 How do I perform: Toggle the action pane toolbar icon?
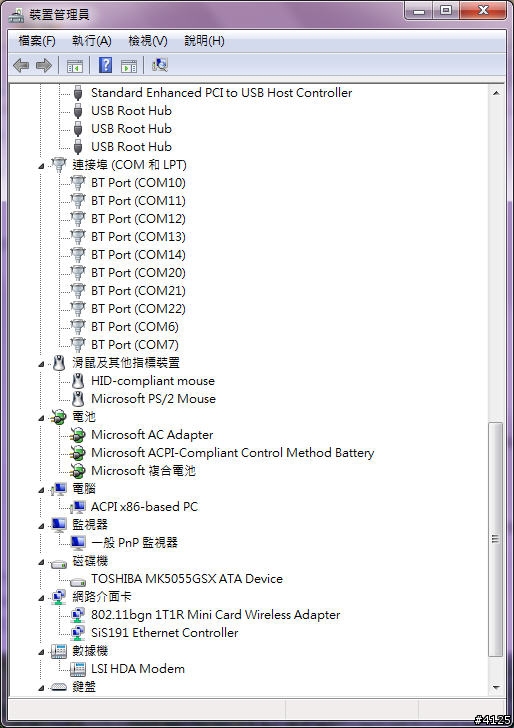pyautogui.click(x=129, y=66)
